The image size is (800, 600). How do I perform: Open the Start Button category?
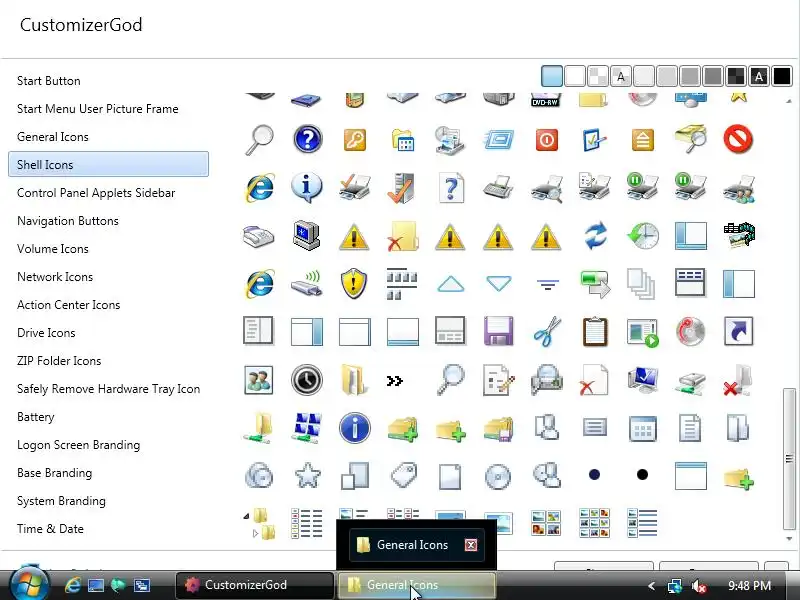coord(48,81)
